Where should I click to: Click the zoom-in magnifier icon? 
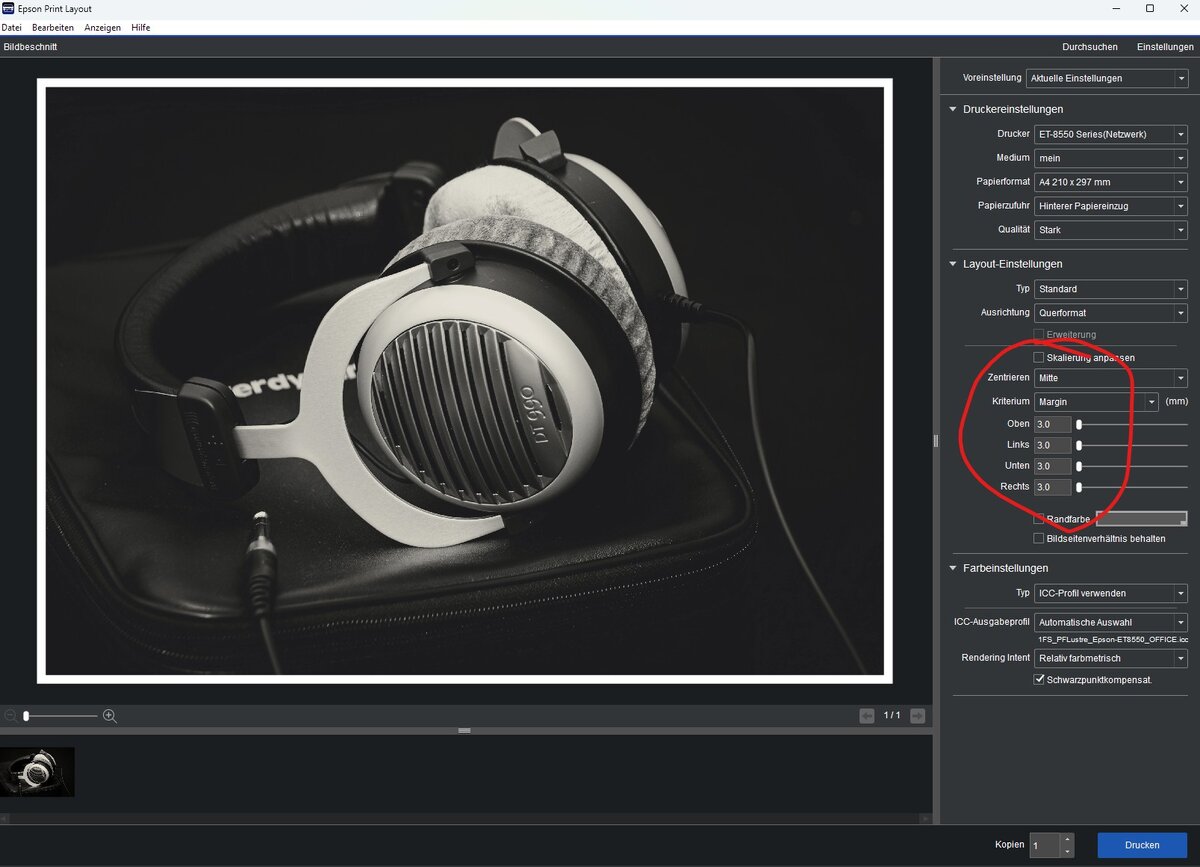(x=110, y=716)
